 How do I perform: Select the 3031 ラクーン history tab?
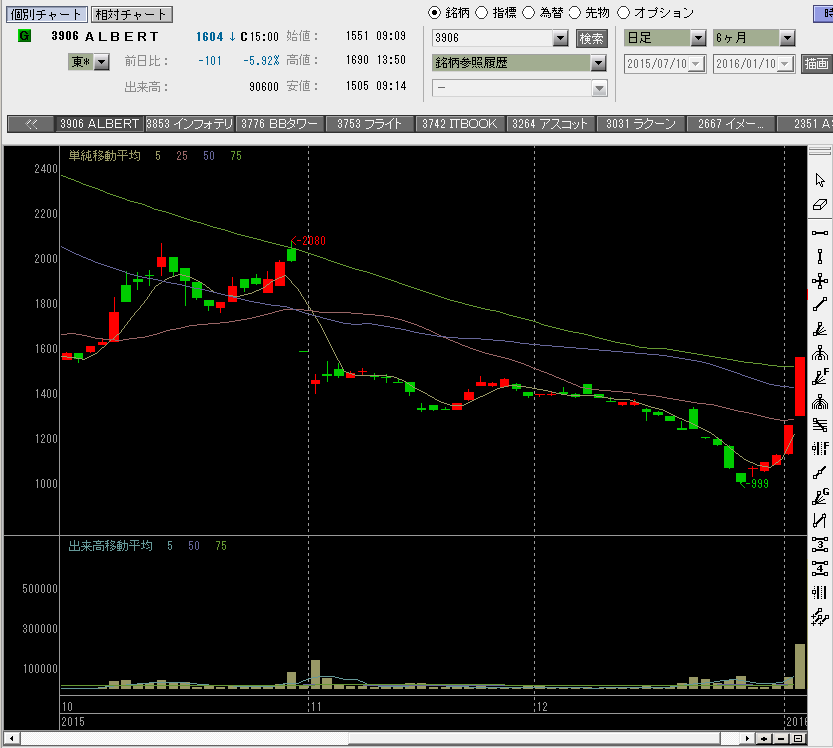(641, 124)
